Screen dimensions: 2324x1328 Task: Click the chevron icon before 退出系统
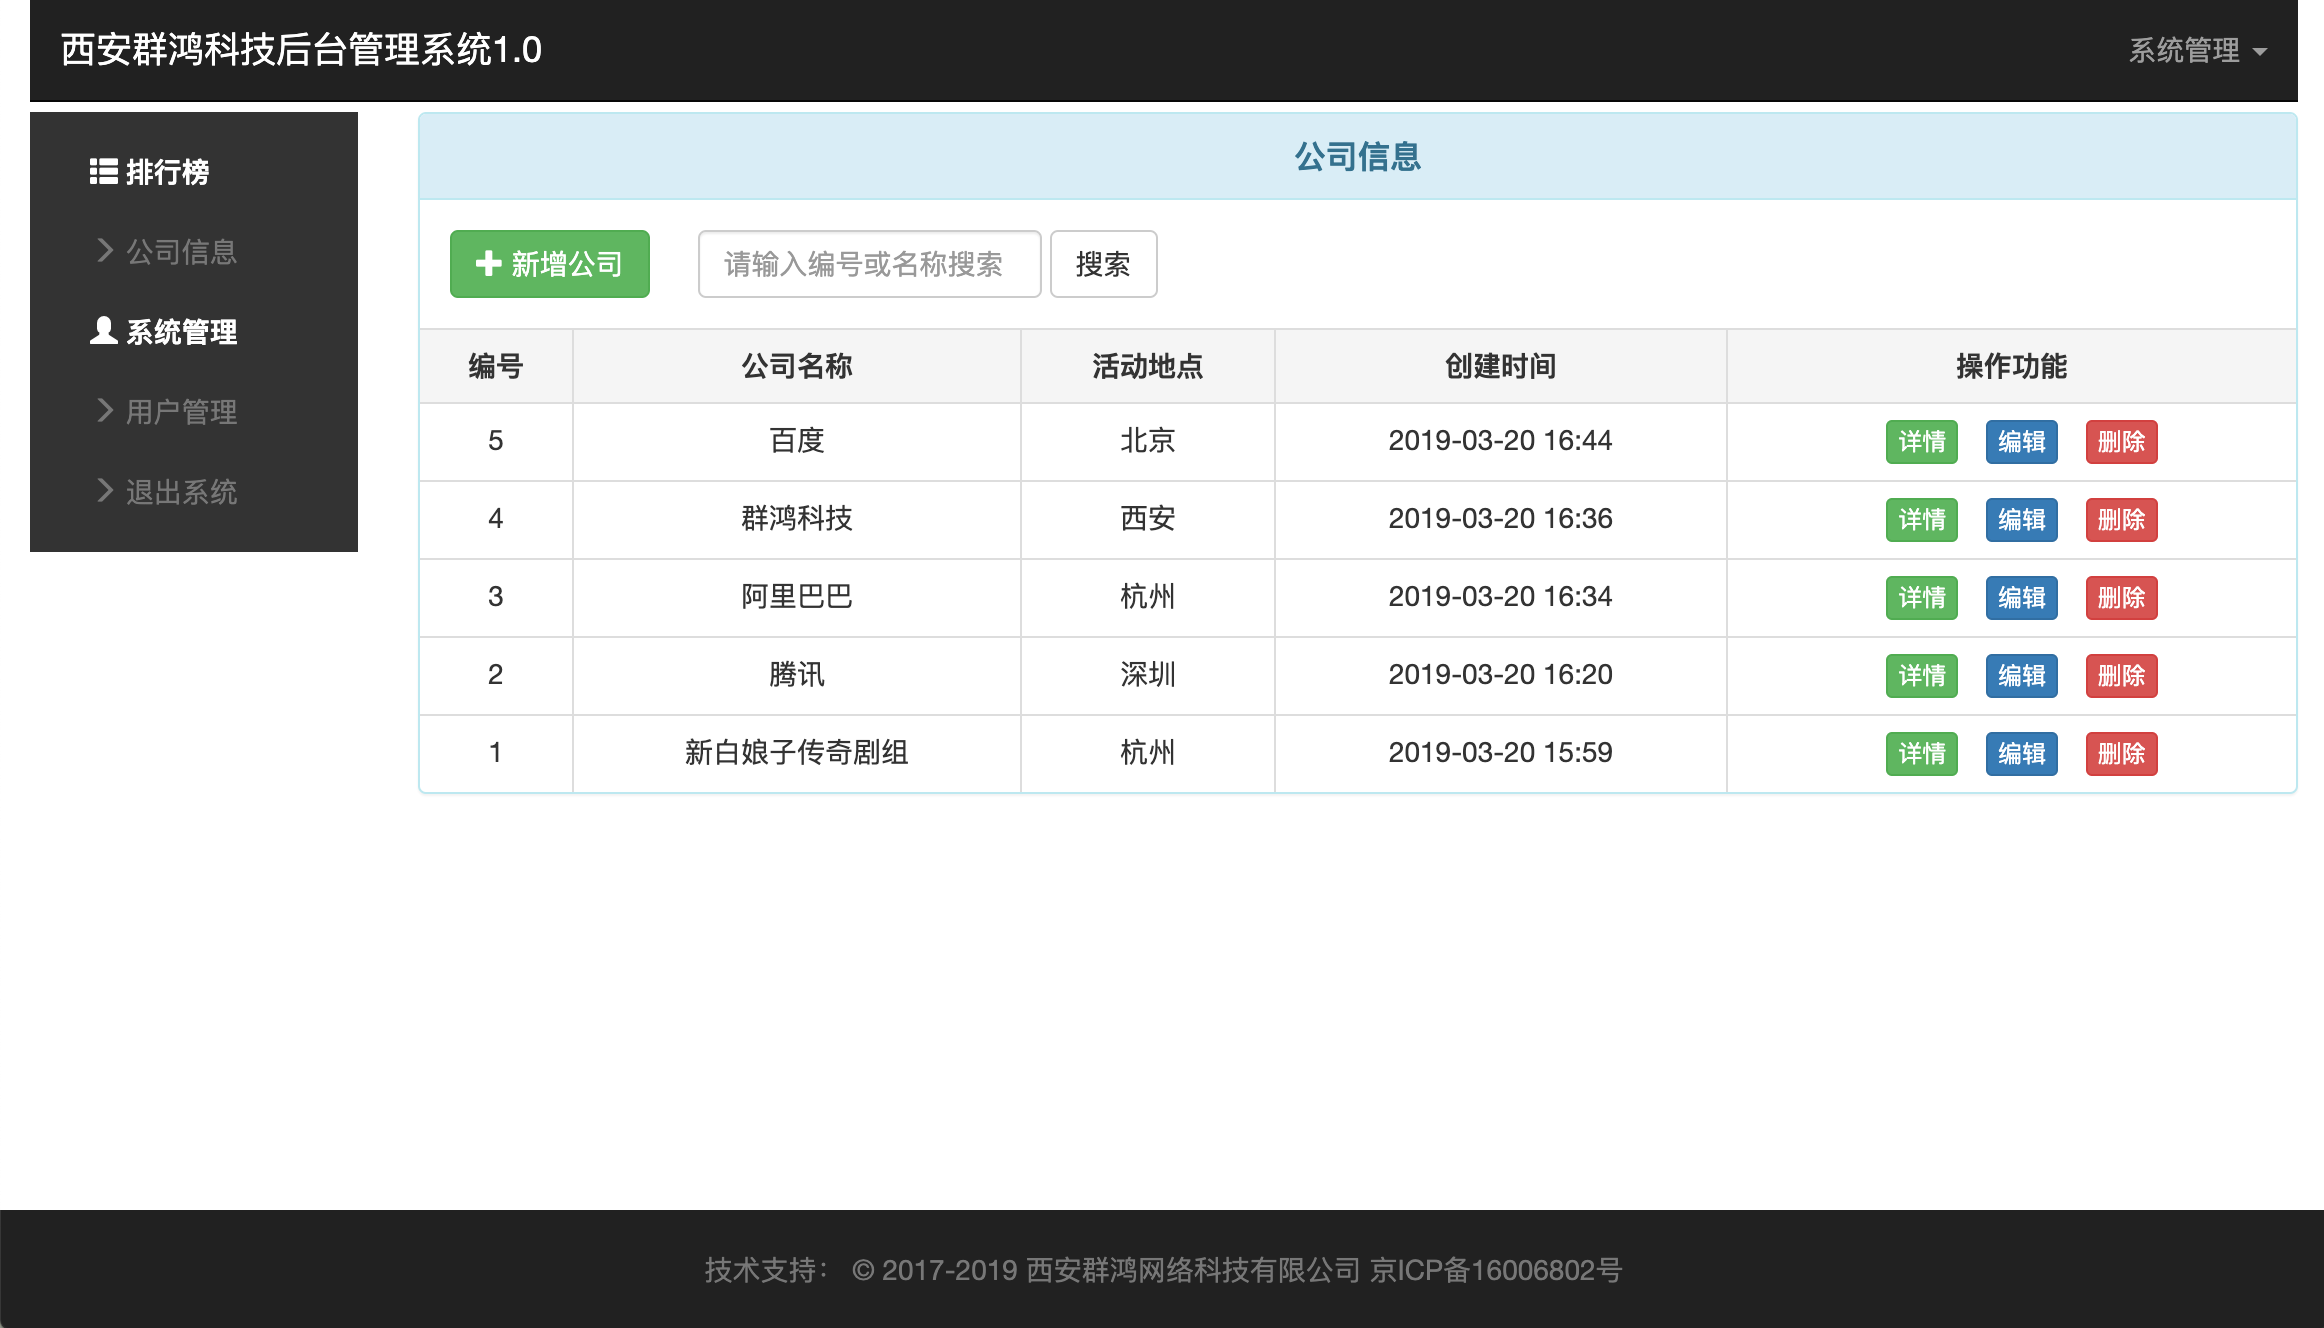pyautogui.click(x=105, y=490)
